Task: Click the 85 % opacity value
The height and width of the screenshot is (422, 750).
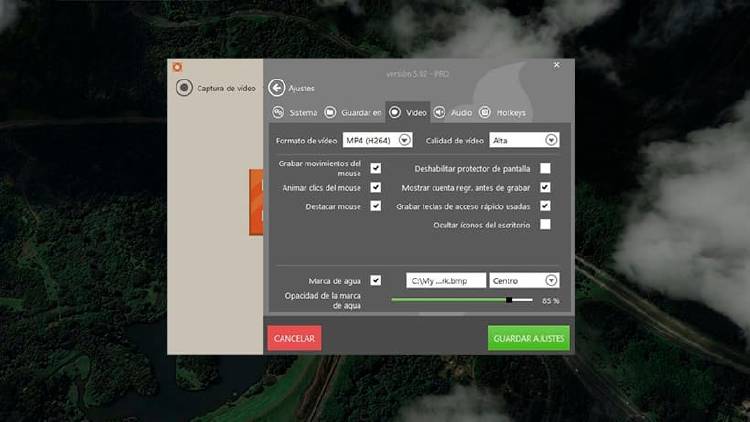Action: click(551, 301)
